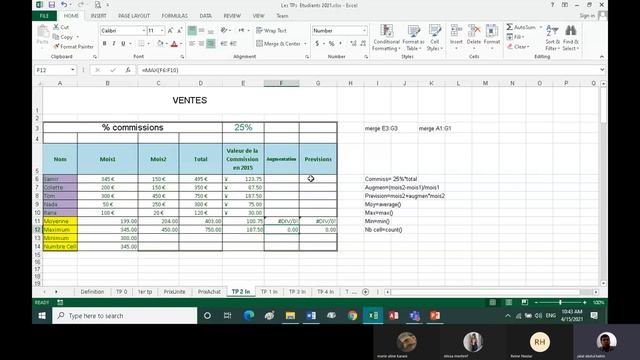This screenshot has width=640, height=360.
Task: Apply Percent Style
Action: coord(331,44)
